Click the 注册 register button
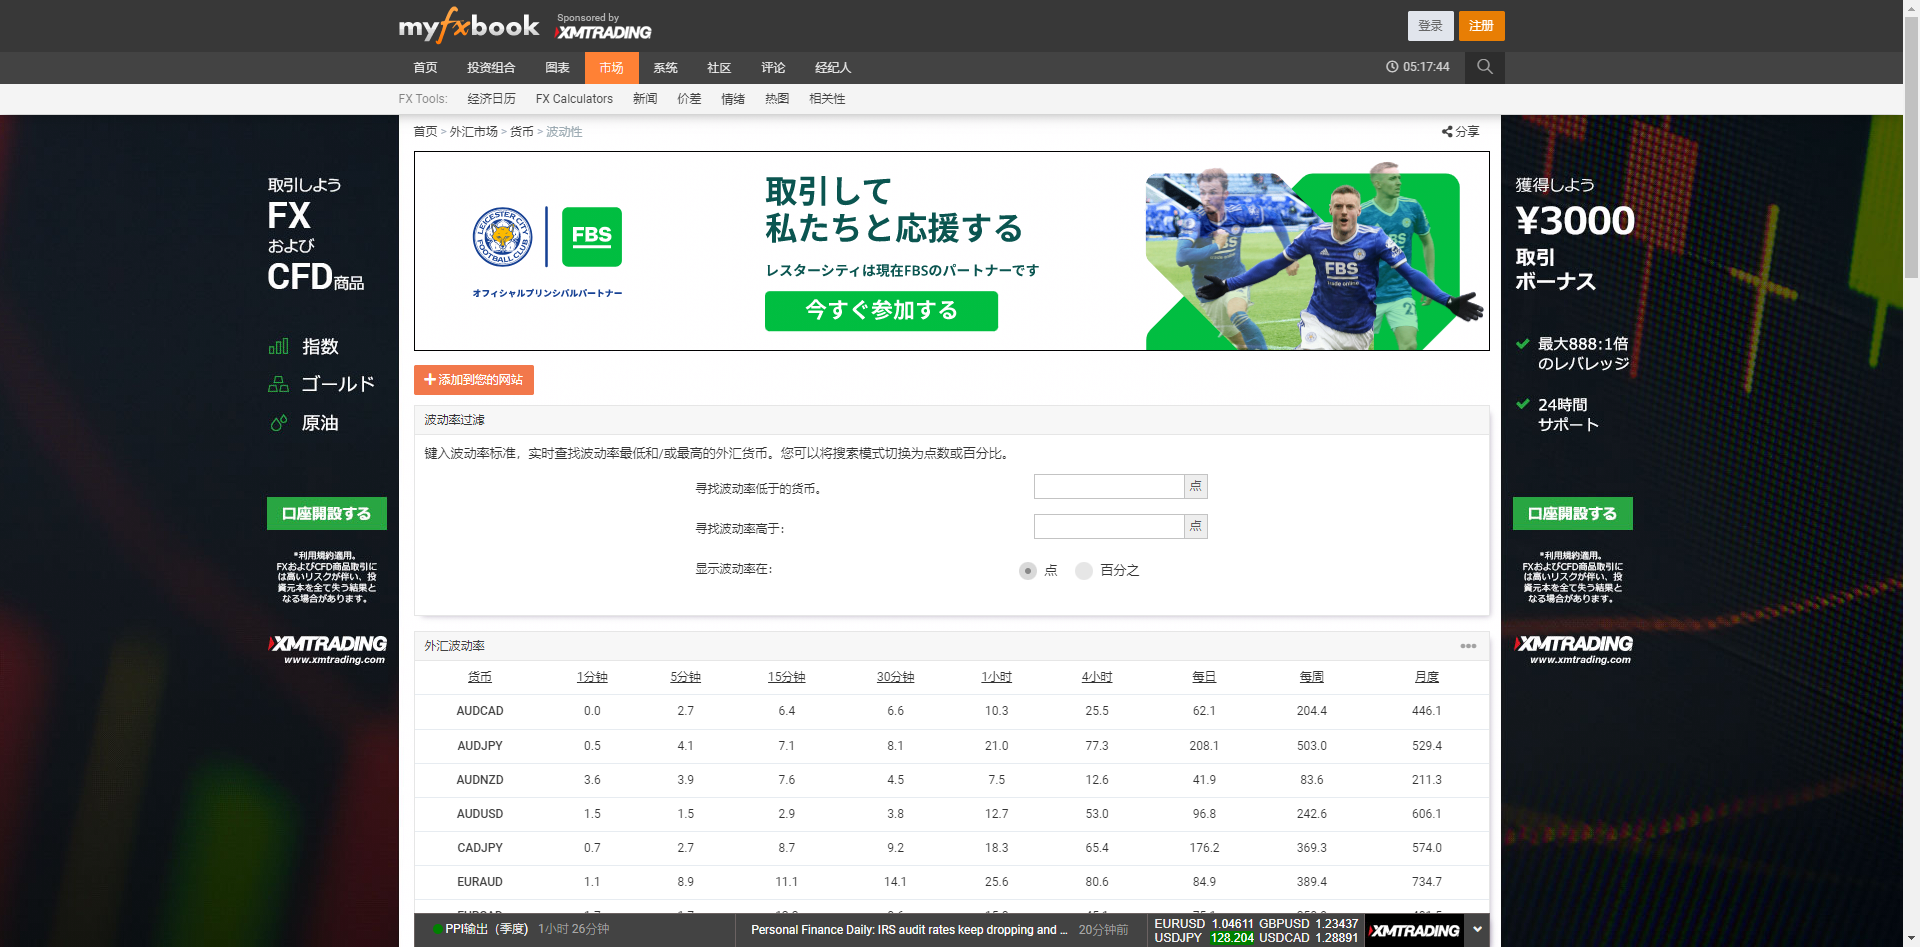 [1481, 26]
